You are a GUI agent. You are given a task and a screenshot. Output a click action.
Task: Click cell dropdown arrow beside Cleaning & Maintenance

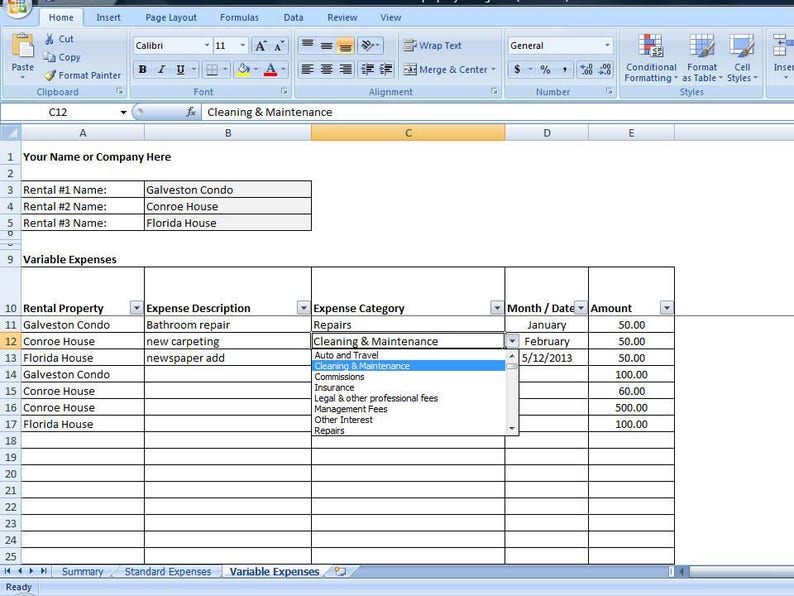coord(512,341)
